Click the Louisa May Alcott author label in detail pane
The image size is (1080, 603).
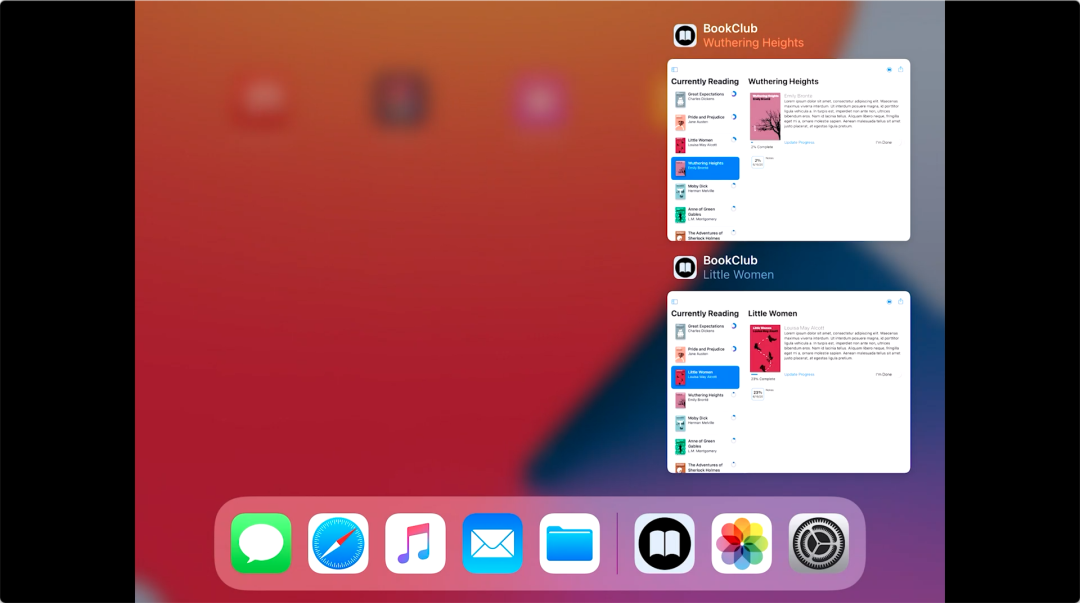804,328
